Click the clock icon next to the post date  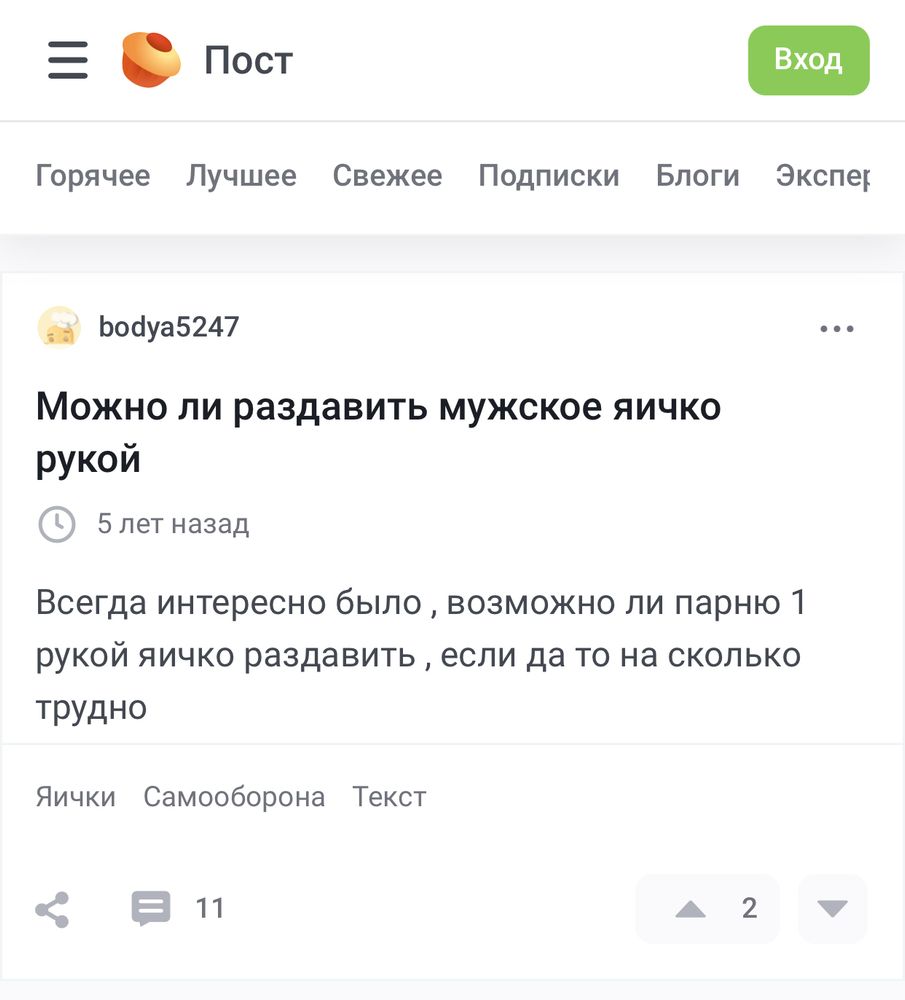[57, 524]
